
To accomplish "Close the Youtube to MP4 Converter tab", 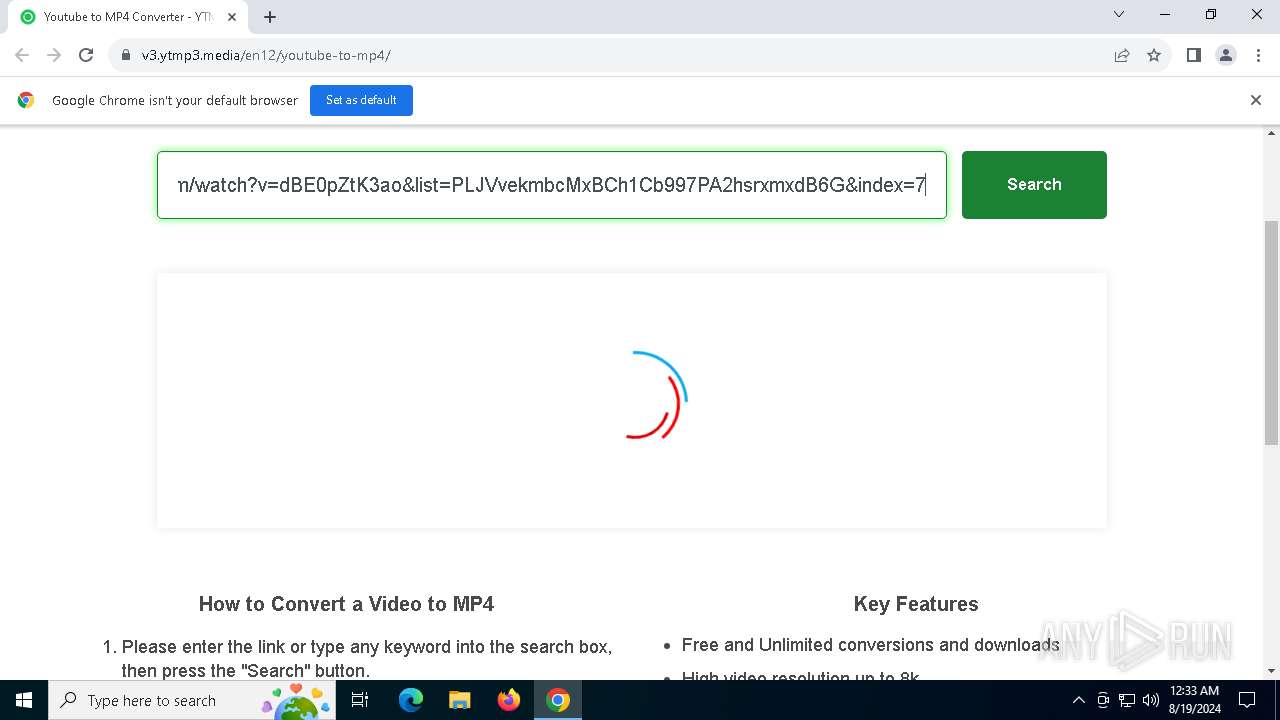I will pos(232,17).
